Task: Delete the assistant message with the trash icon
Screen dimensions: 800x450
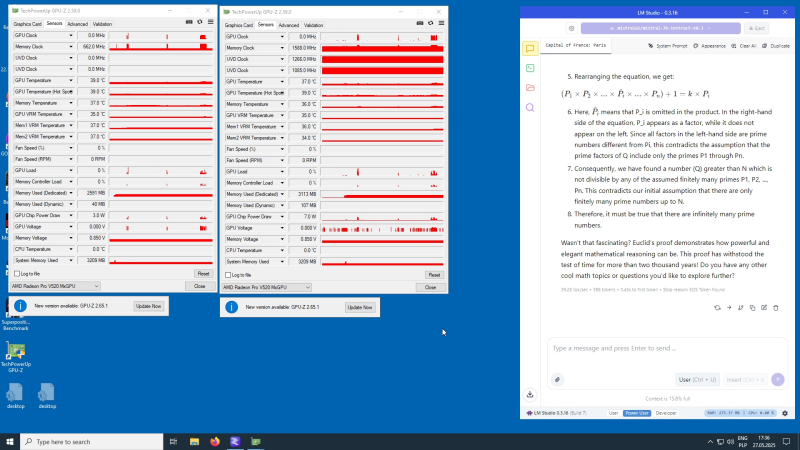Action: point(776,308)
